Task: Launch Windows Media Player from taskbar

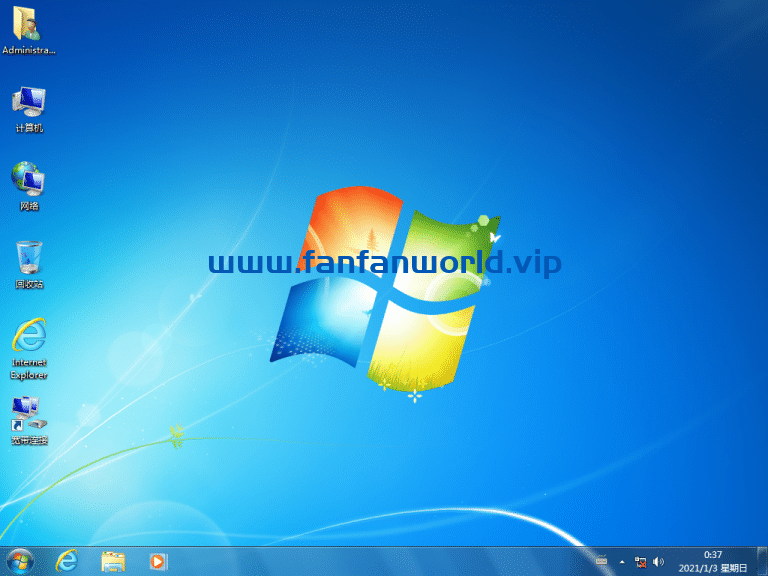Action: [158, 561]
